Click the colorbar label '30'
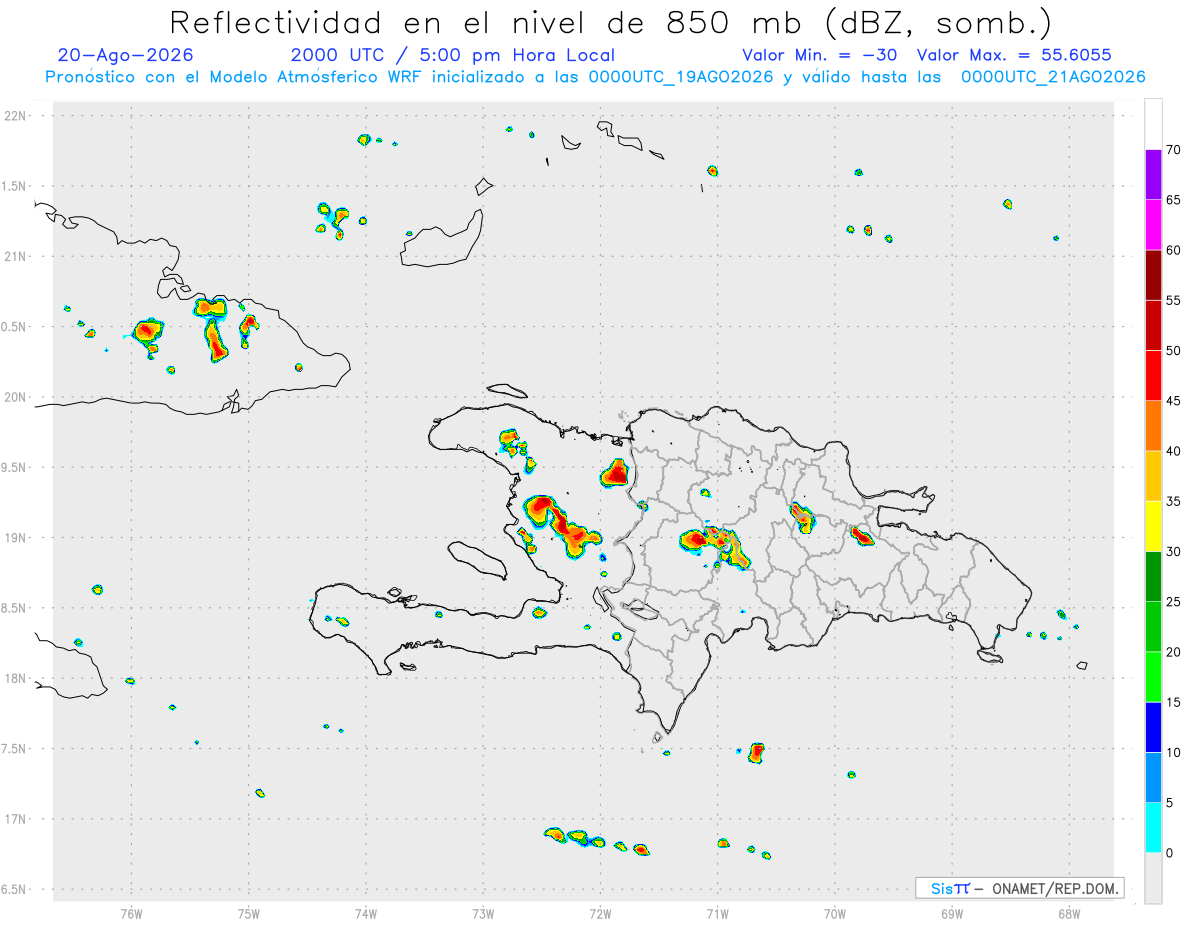Viewport: 1200px width, 927px height. point(1174,552)
